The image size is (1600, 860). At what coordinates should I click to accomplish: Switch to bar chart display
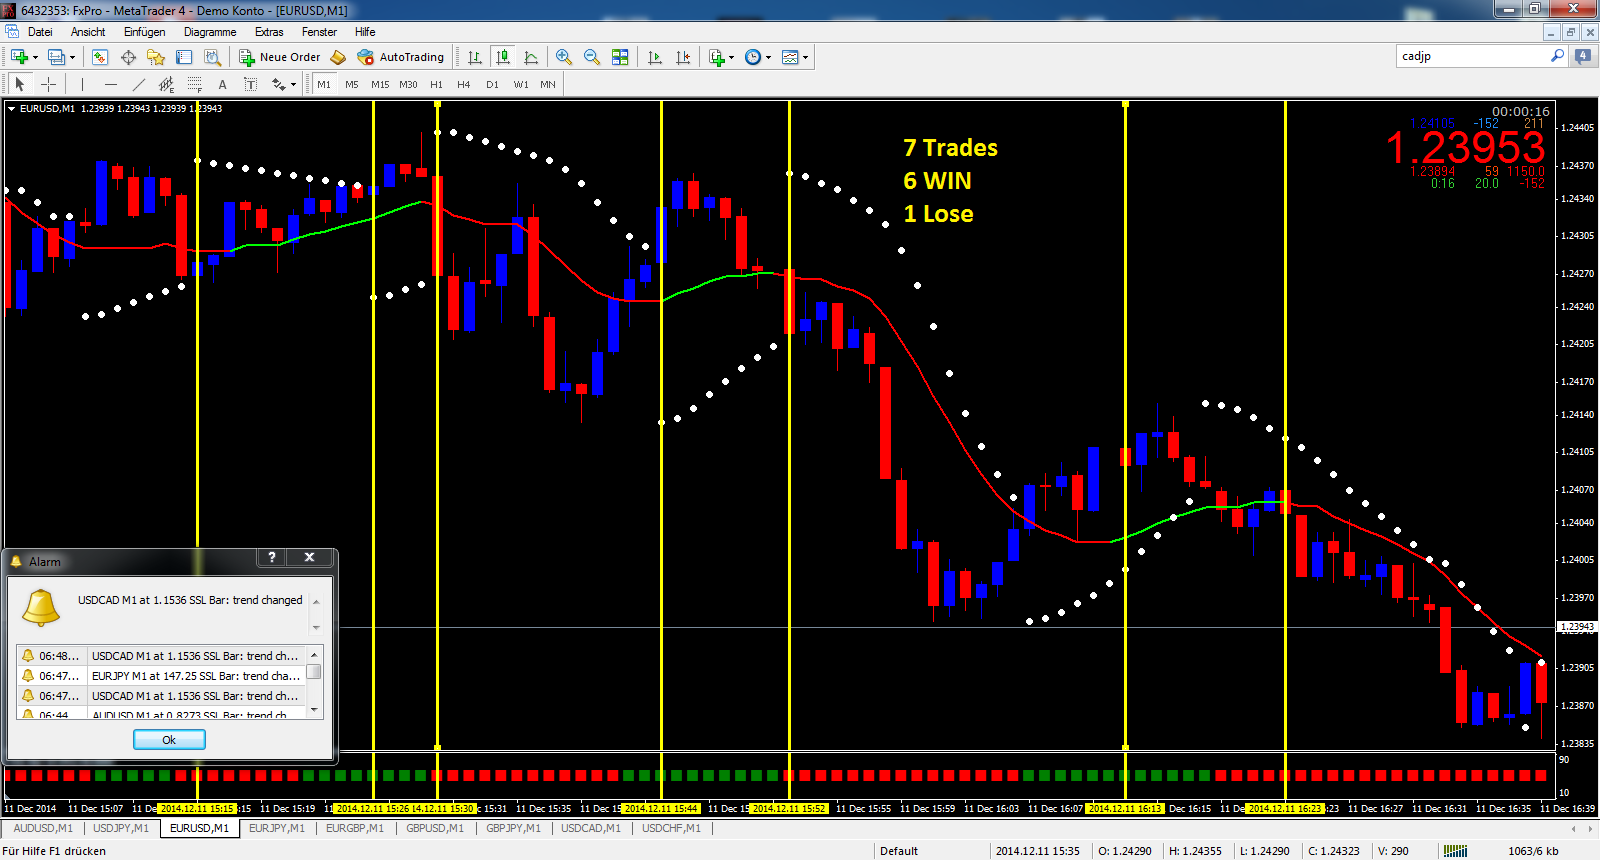(x=475, y=57)
